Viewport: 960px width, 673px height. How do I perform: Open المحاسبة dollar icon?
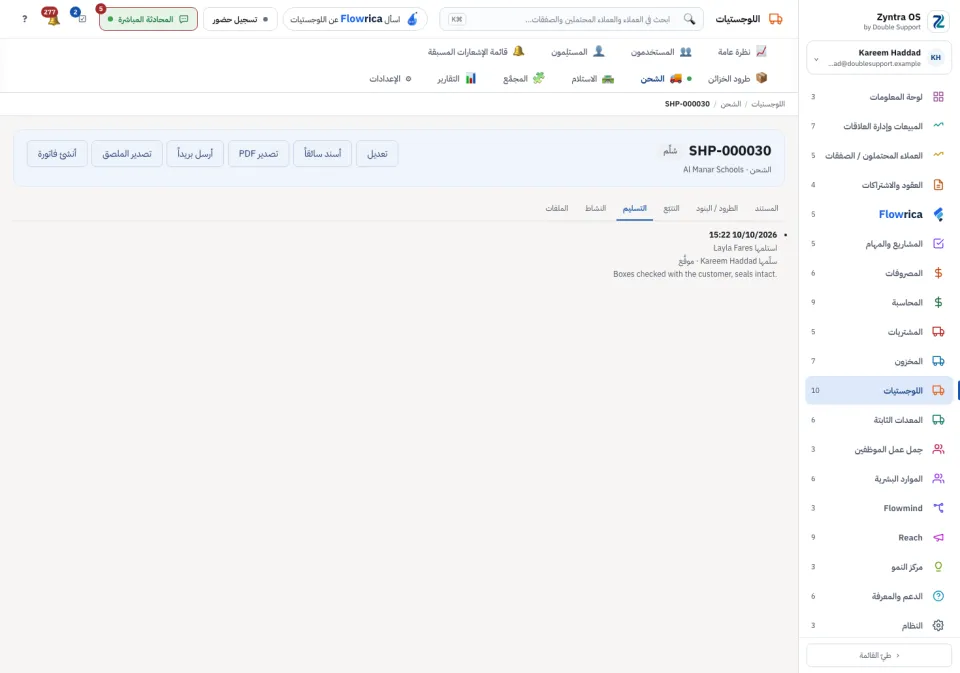tap(938, 303)
